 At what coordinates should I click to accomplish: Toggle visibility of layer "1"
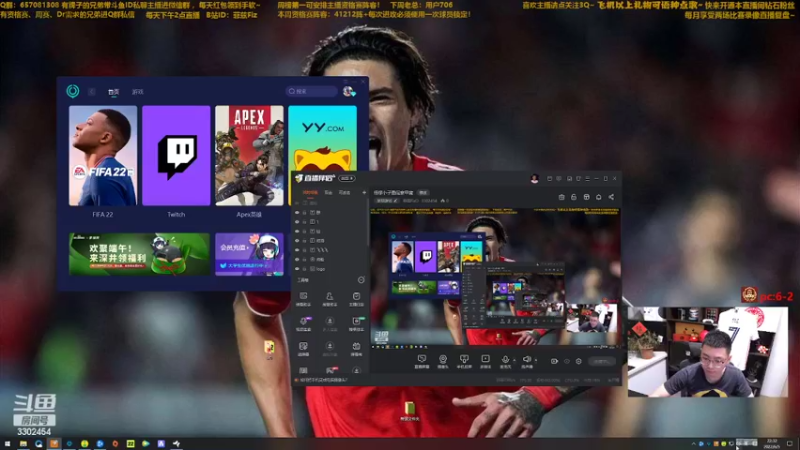click(297, 222)
